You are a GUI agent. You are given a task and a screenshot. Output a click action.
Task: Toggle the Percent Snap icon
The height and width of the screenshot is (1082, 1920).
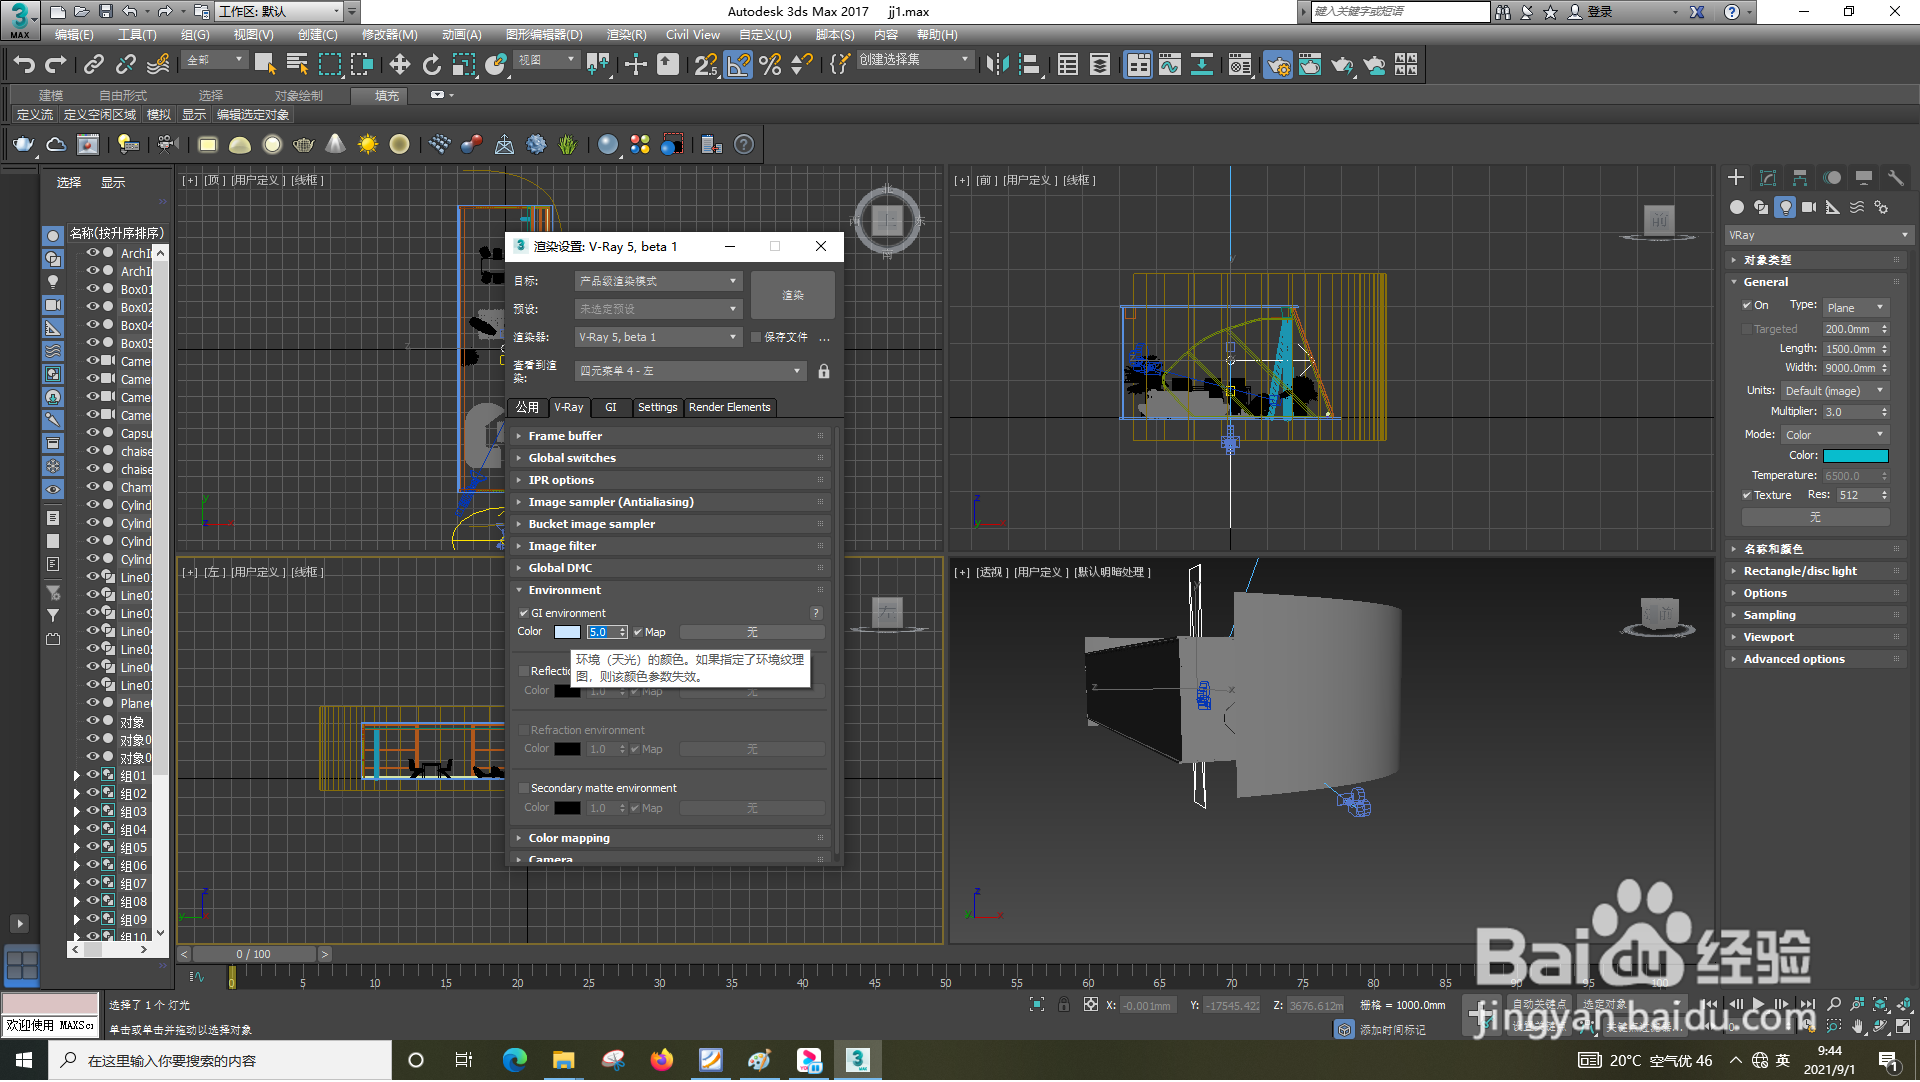(770, 65)
